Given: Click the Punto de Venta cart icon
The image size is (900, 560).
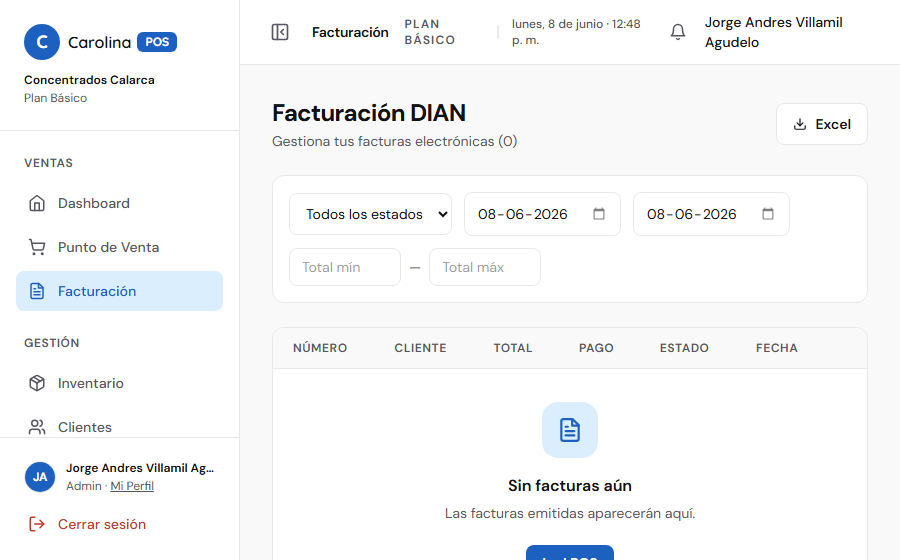Looking at the screenshot, I should coord(37,247).
